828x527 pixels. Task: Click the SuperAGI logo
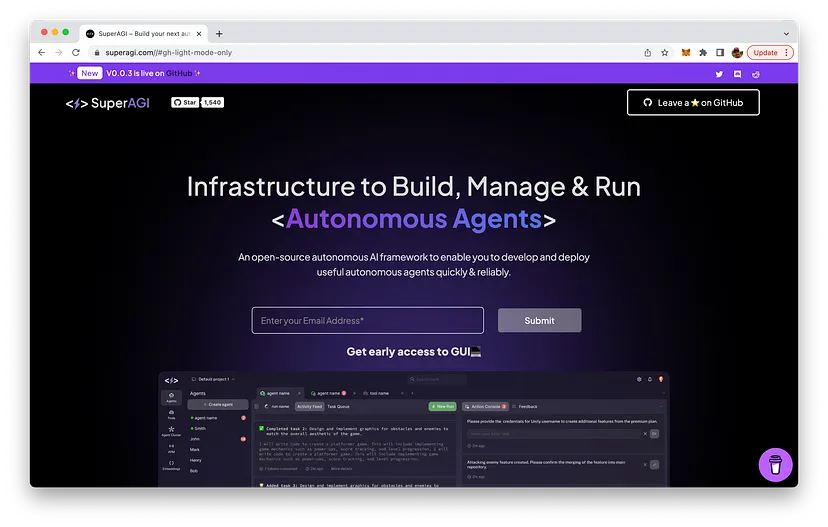[107, 103]
